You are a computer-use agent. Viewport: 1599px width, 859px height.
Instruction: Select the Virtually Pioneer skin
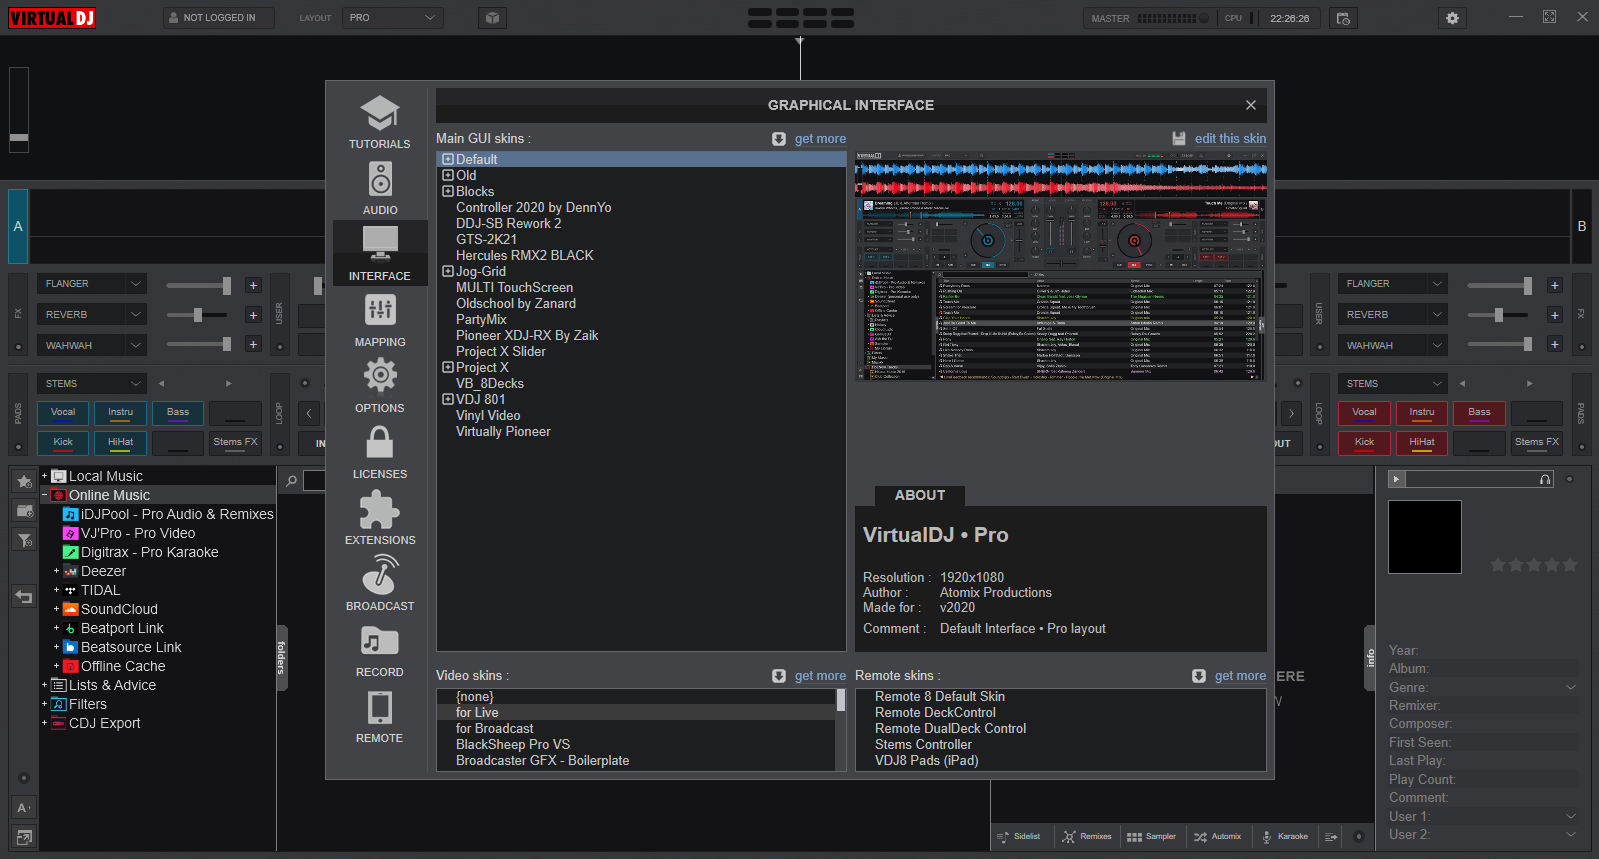coord(503,432)
